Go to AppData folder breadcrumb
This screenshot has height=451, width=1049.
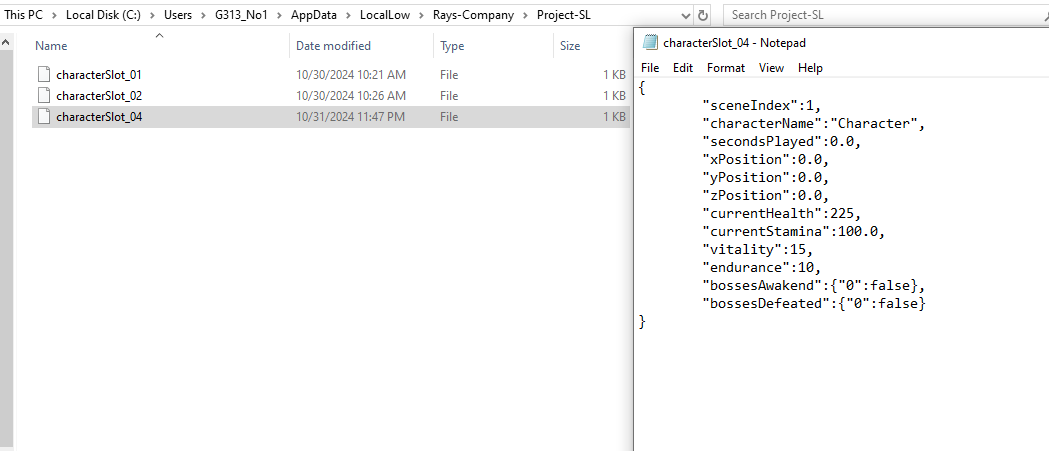coord(313,15)
